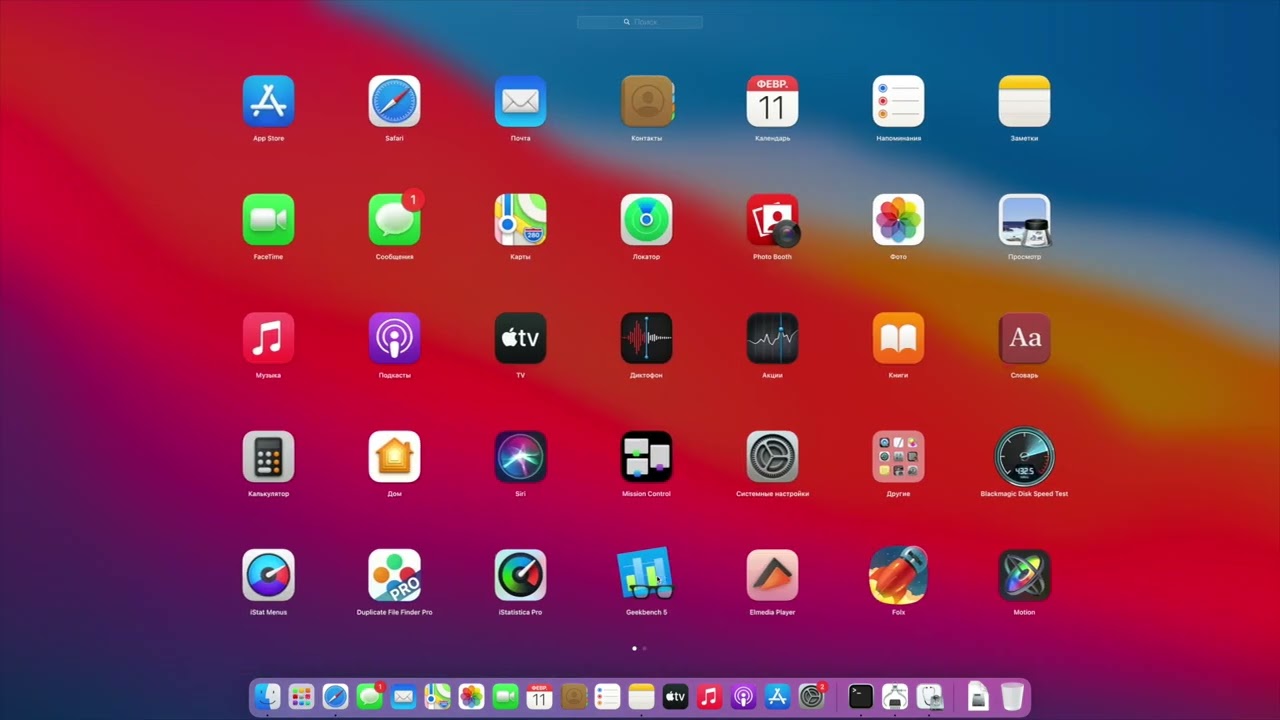Open Music from the Dock
The width and height of the screenshot is (1280, 720).
pos(709,696)
